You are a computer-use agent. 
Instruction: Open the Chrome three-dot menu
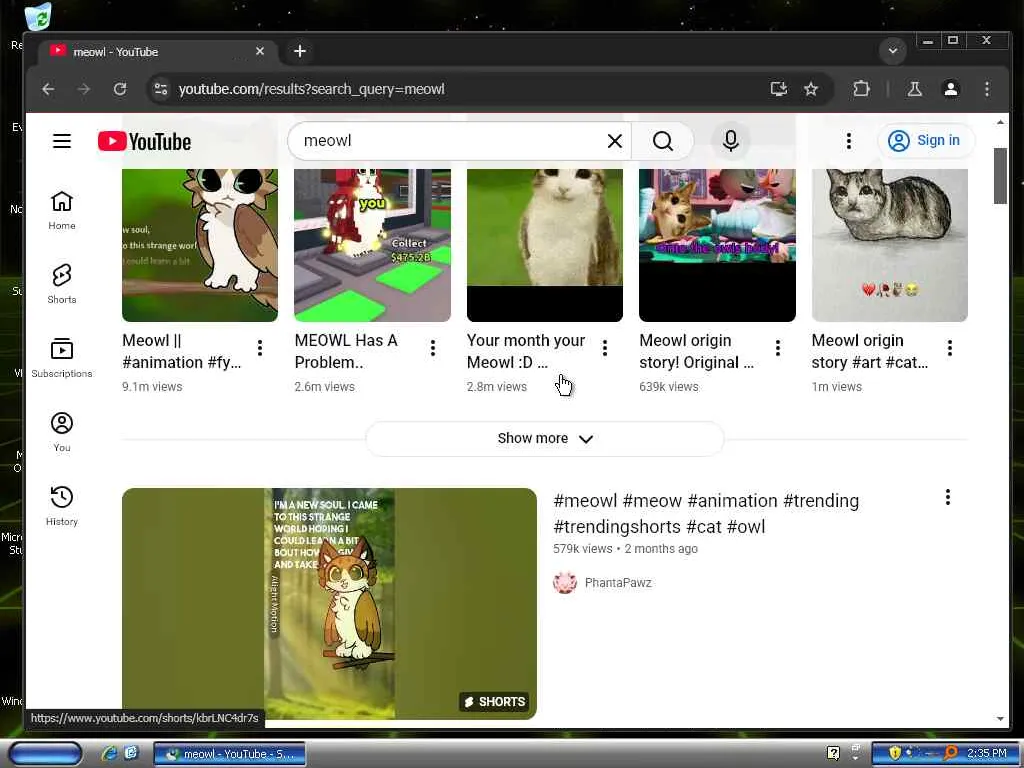pyautogui.click(x=987, y=89)
